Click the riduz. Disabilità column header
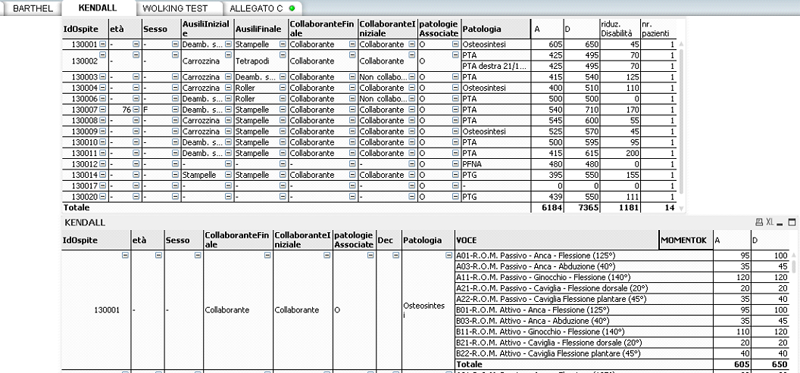Viewport: 800px width, 373px height. pyautogui.click(x=620, y=29)
